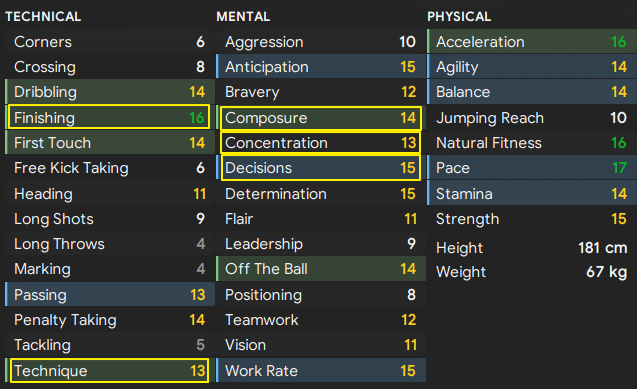Click the Stamina attribute row
Viewport: 637px width, 389px height.
point(532,194)
